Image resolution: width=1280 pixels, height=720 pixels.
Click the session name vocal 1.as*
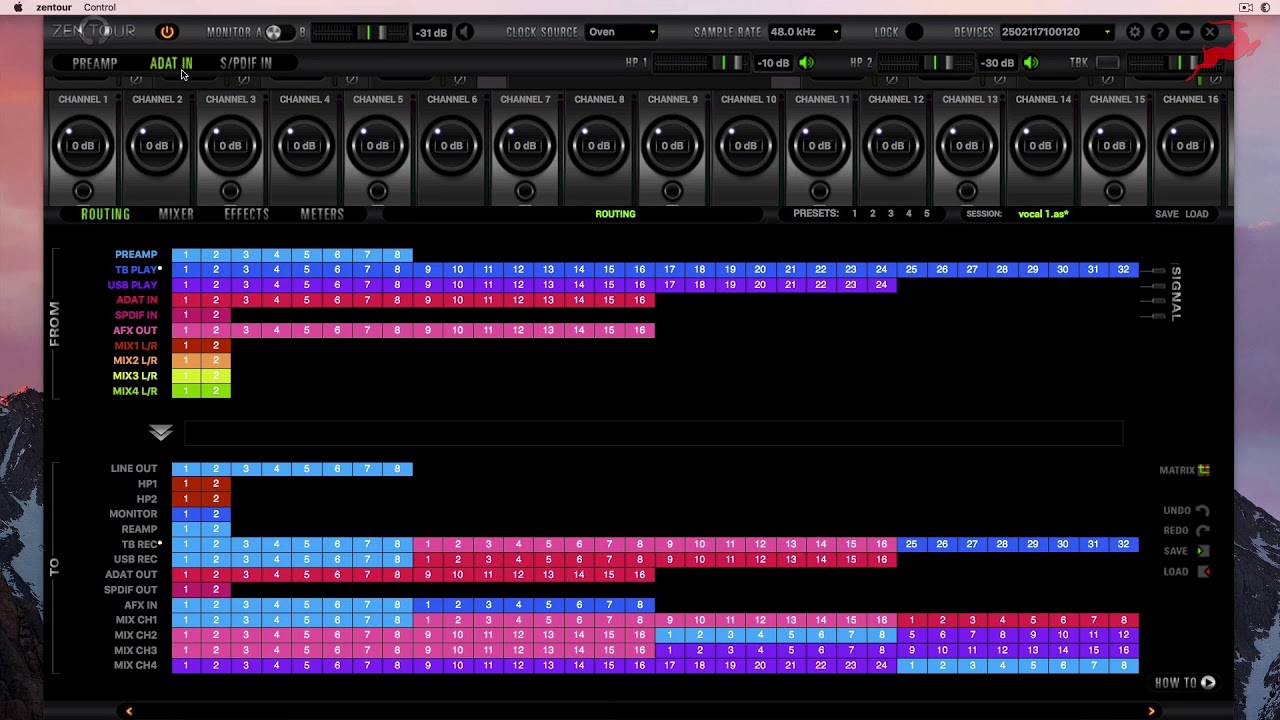tap(1043, 214)
